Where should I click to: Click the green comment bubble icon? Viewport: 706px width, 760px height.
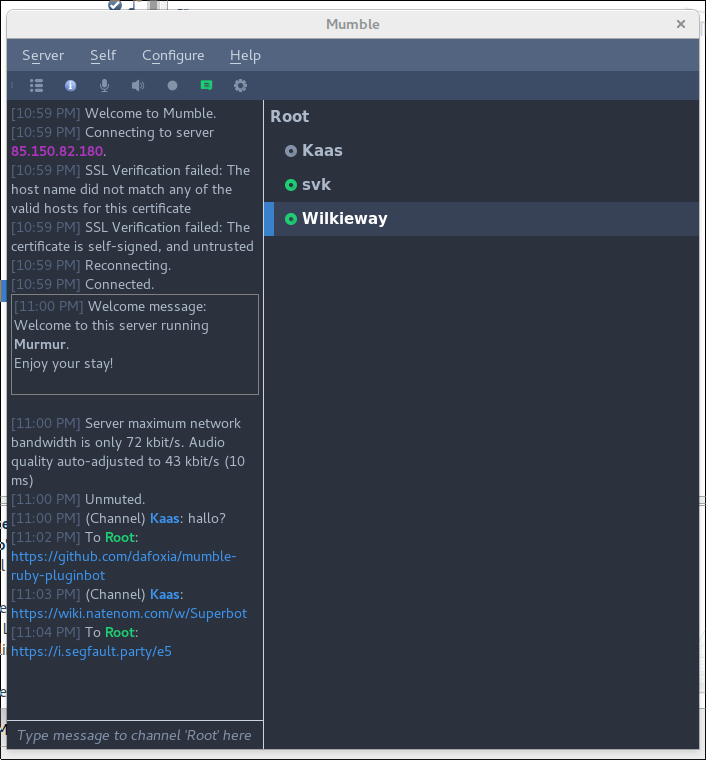click(206, 86)
